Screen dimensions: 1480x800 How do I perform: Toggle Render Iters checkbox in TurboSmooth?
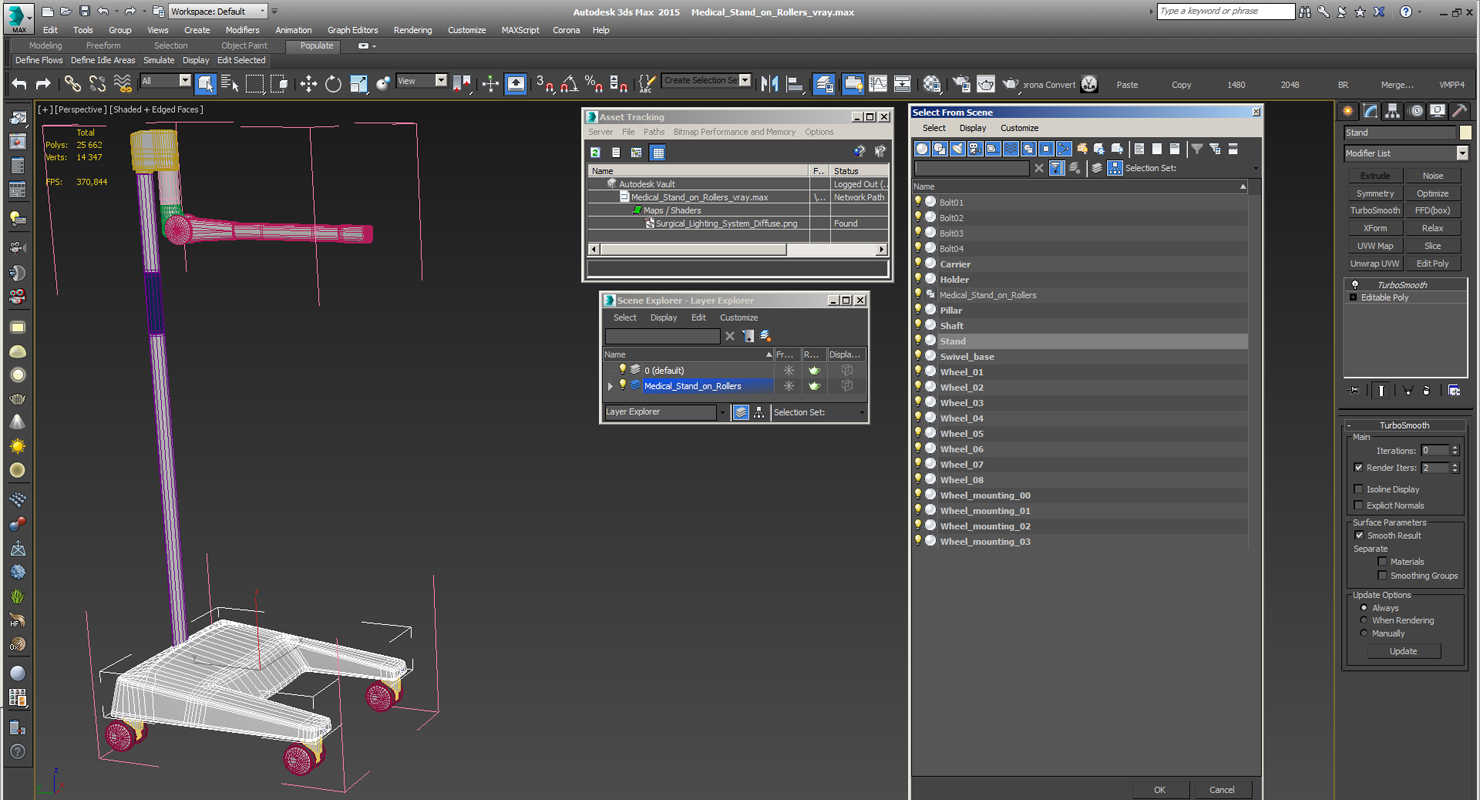(x=1358, y=467)
